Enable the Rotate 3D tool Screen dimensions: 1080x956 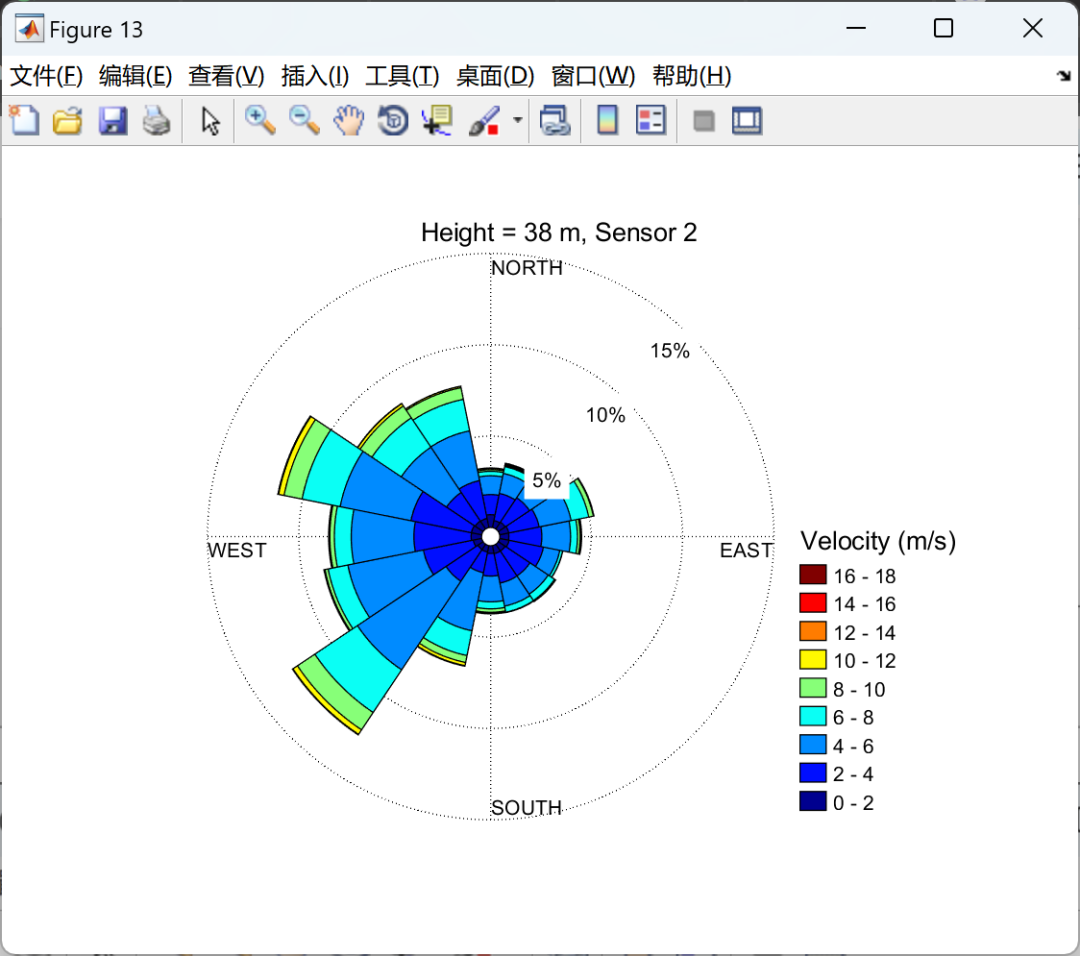[393, 121]
